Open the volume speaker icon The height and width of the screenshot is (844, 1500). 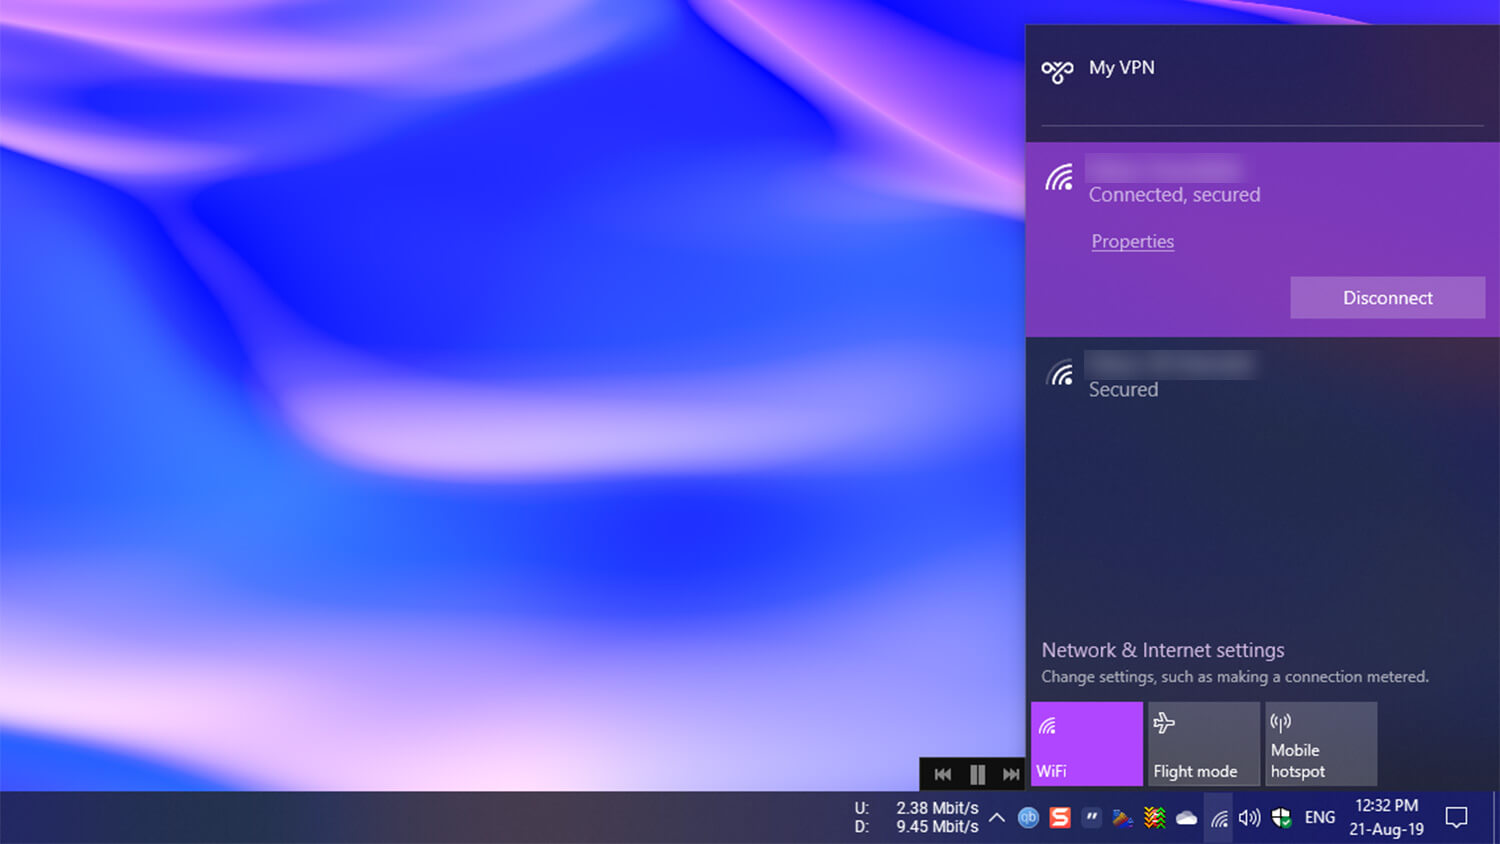[1249, 817]
